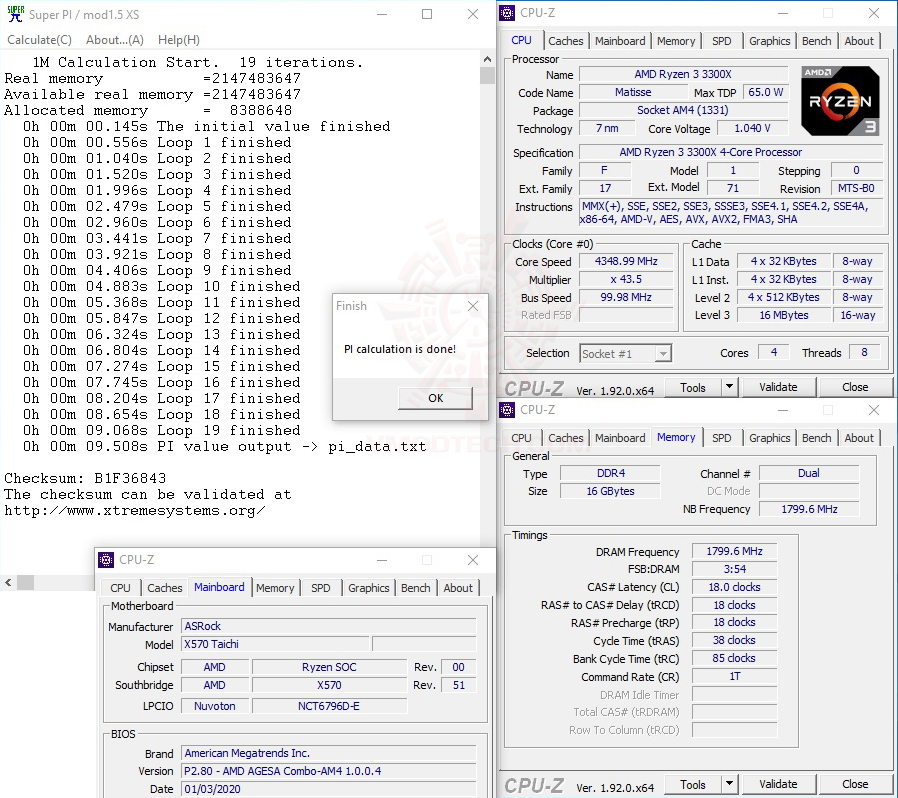Screen dimensions: 898x798
Task: Select CPU tab in Mainboard CPU-Z window
Action: pos(120,588)
